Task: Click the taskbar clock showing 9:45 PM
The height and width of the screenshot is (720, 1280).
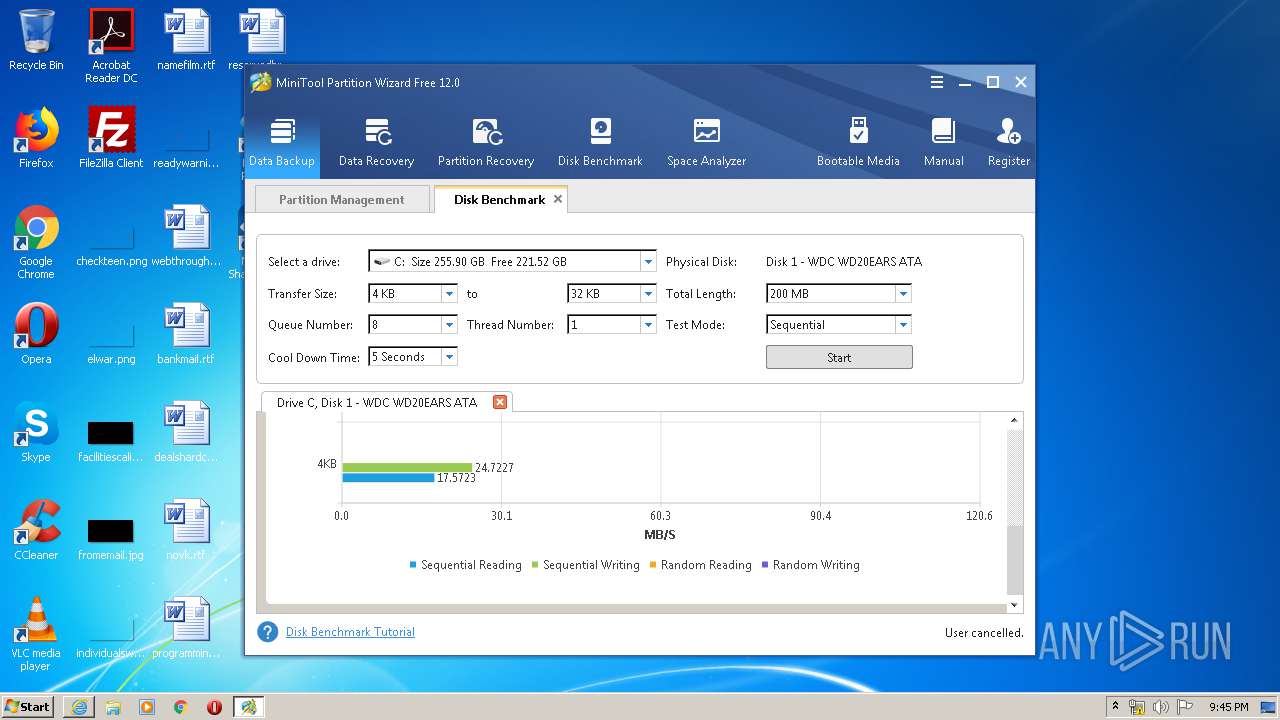Action: pyautogui.click(x=1228, y=707)
